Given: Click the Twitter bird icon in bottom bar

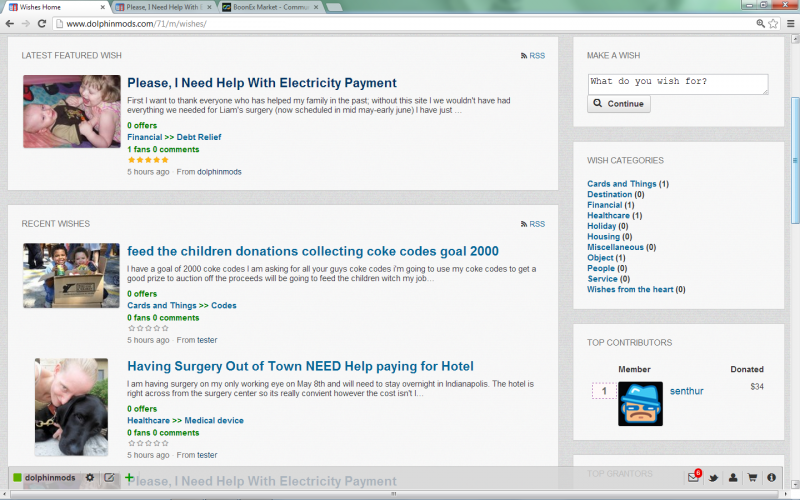Looking at the screenshot, I should point(713,478).
